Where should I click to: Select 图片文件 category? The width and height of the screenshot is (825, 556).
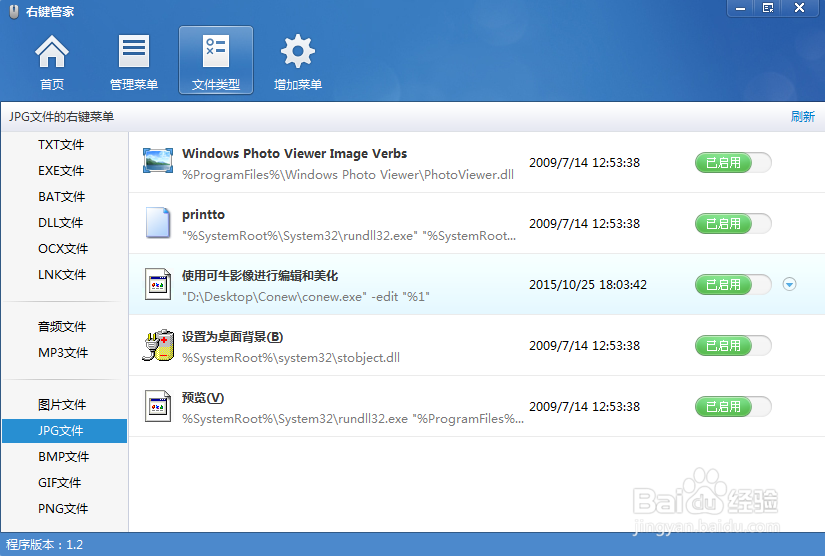pyautogui.click(x=62, y=405)
